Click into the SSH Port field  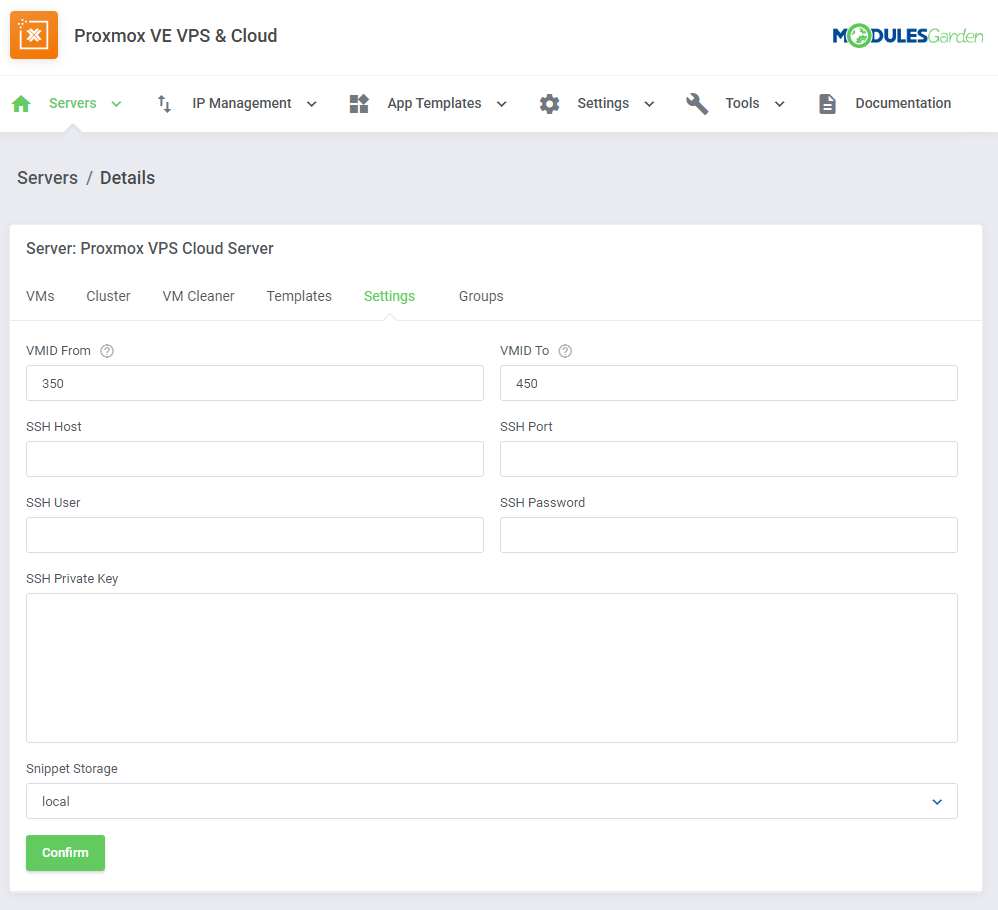(729, 459)
